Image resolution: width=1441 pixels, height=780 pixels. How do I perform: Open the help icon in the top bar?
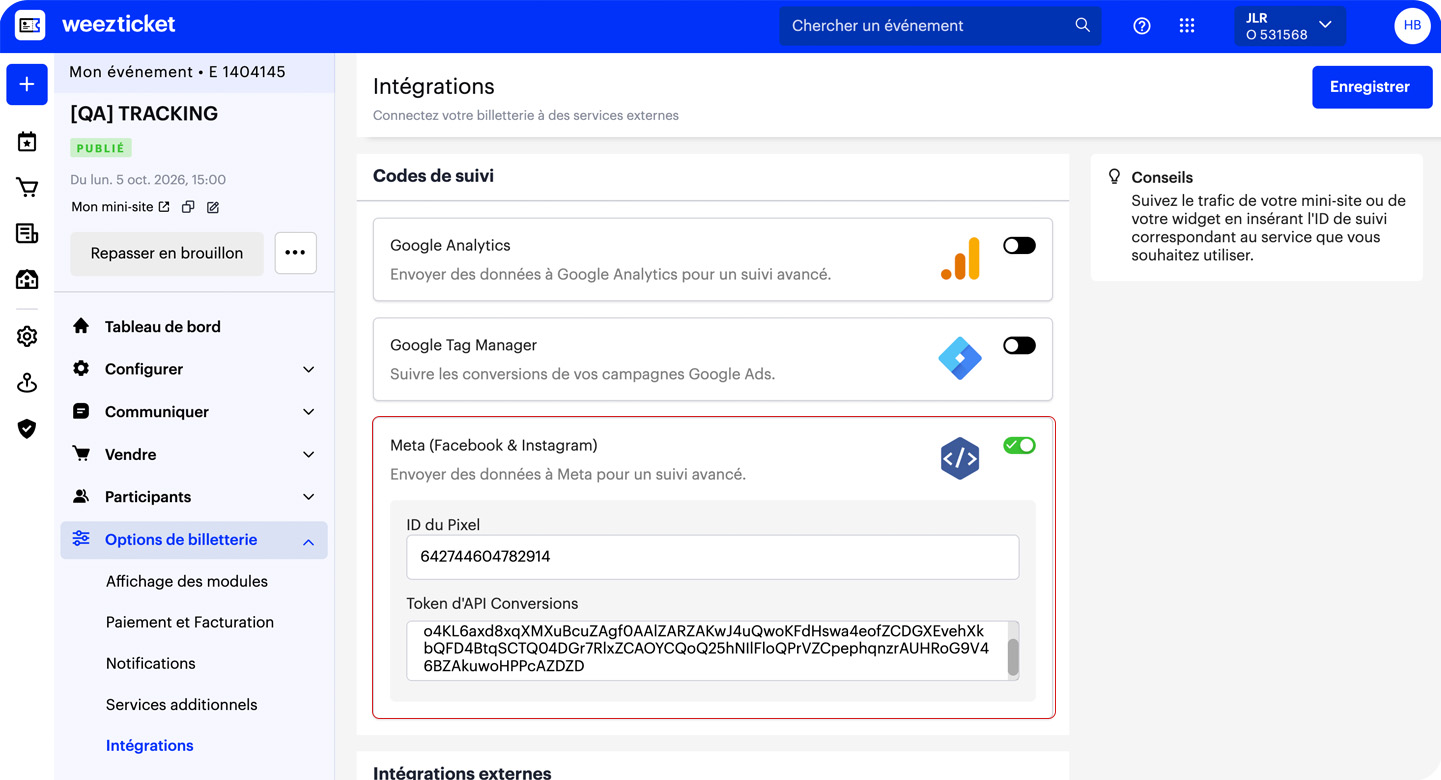[1141, 25]
